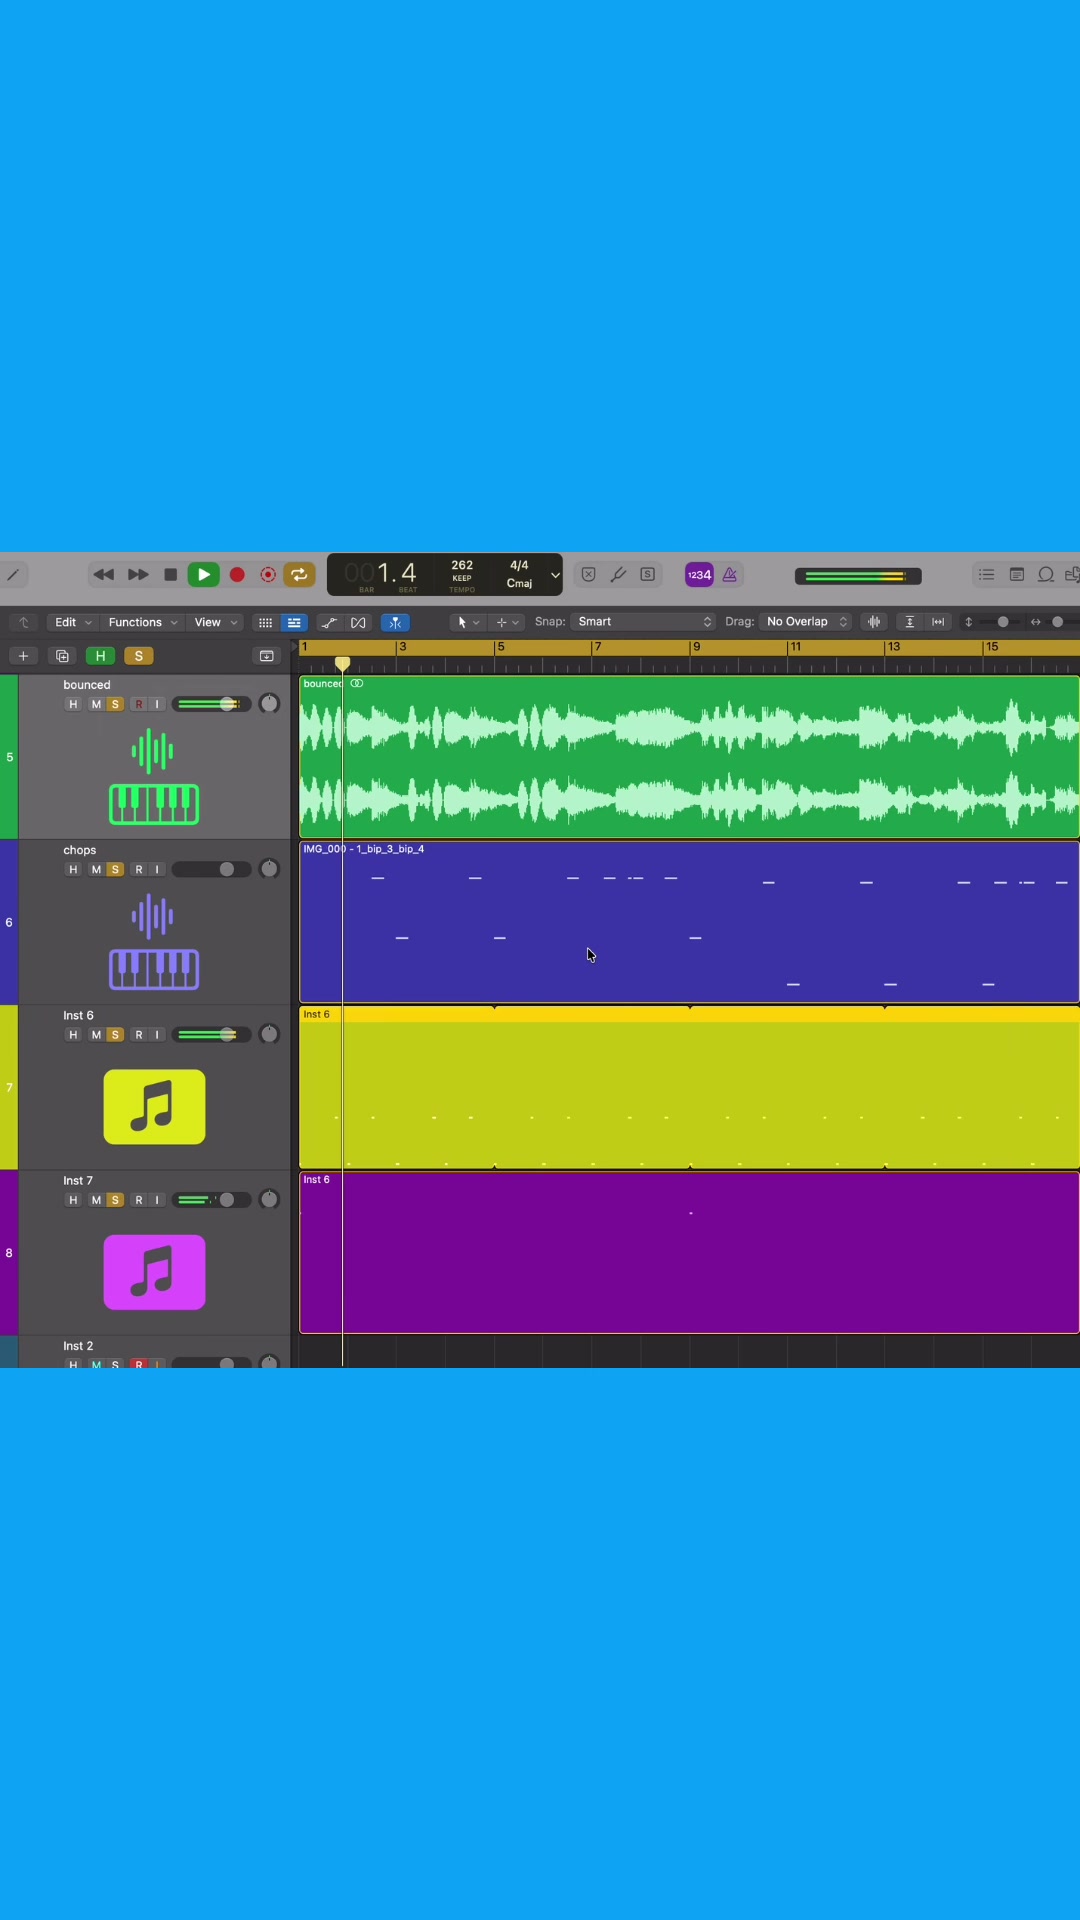Click the Inst 6 yellow music note icon
1080x1920 pixels.
click(154, 1107)
